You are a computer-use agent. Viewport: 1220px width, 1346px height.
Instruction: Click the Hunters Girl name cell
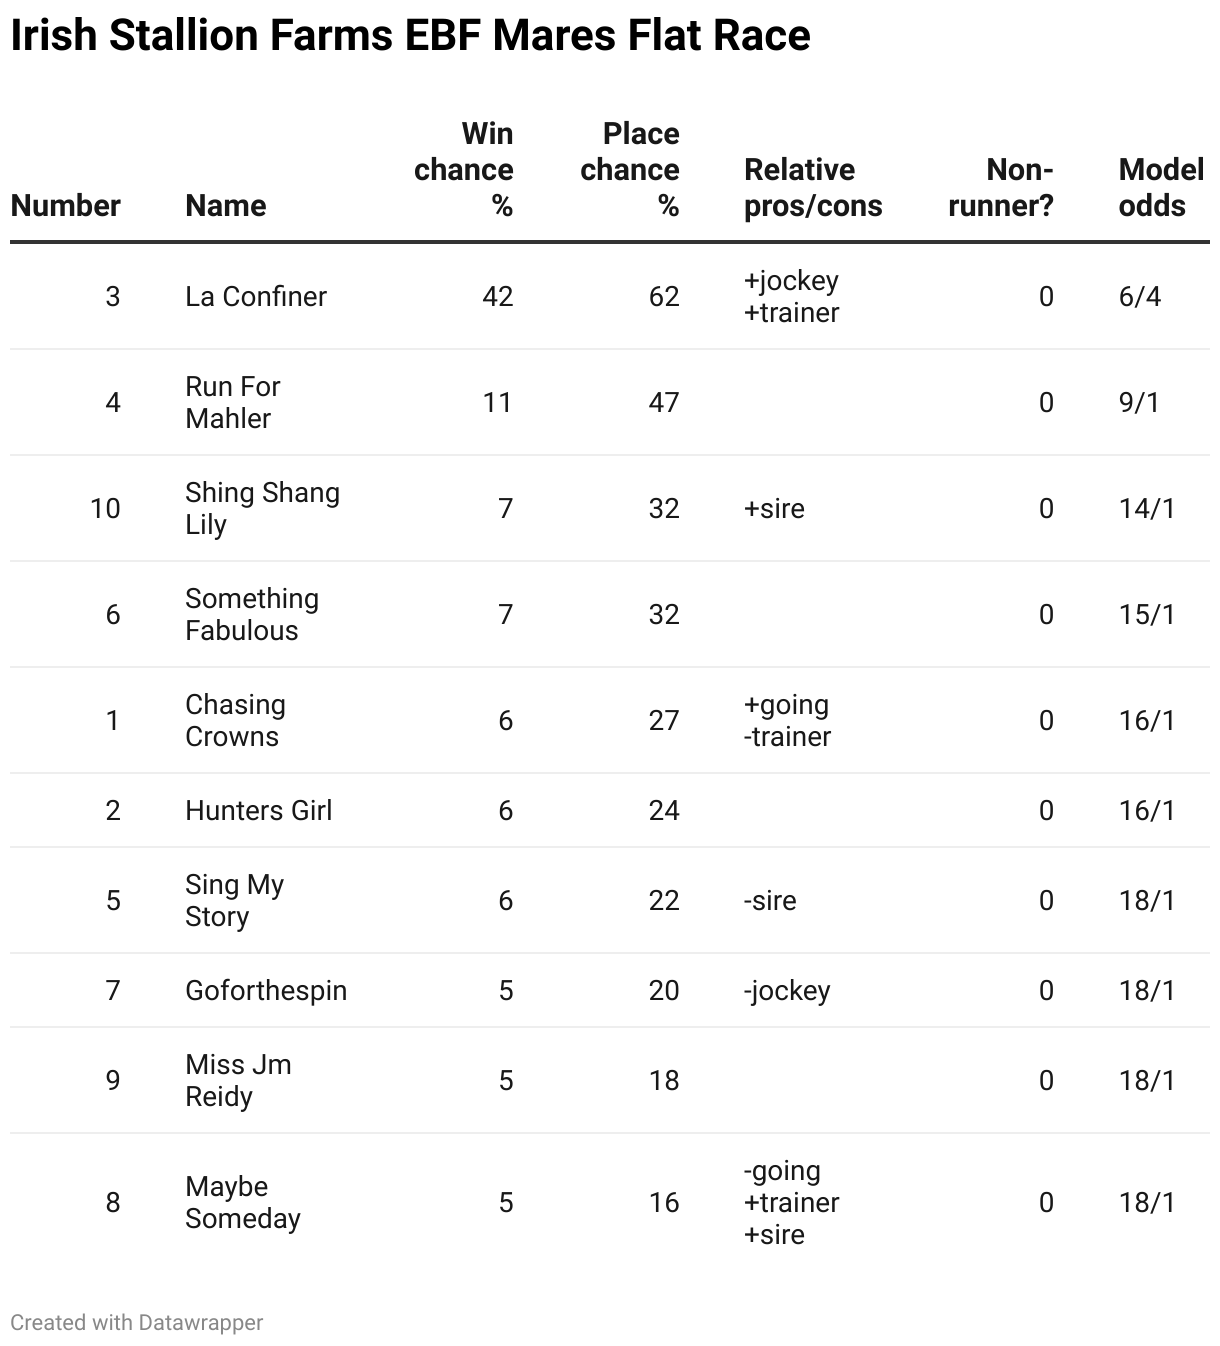pos(258,811)
